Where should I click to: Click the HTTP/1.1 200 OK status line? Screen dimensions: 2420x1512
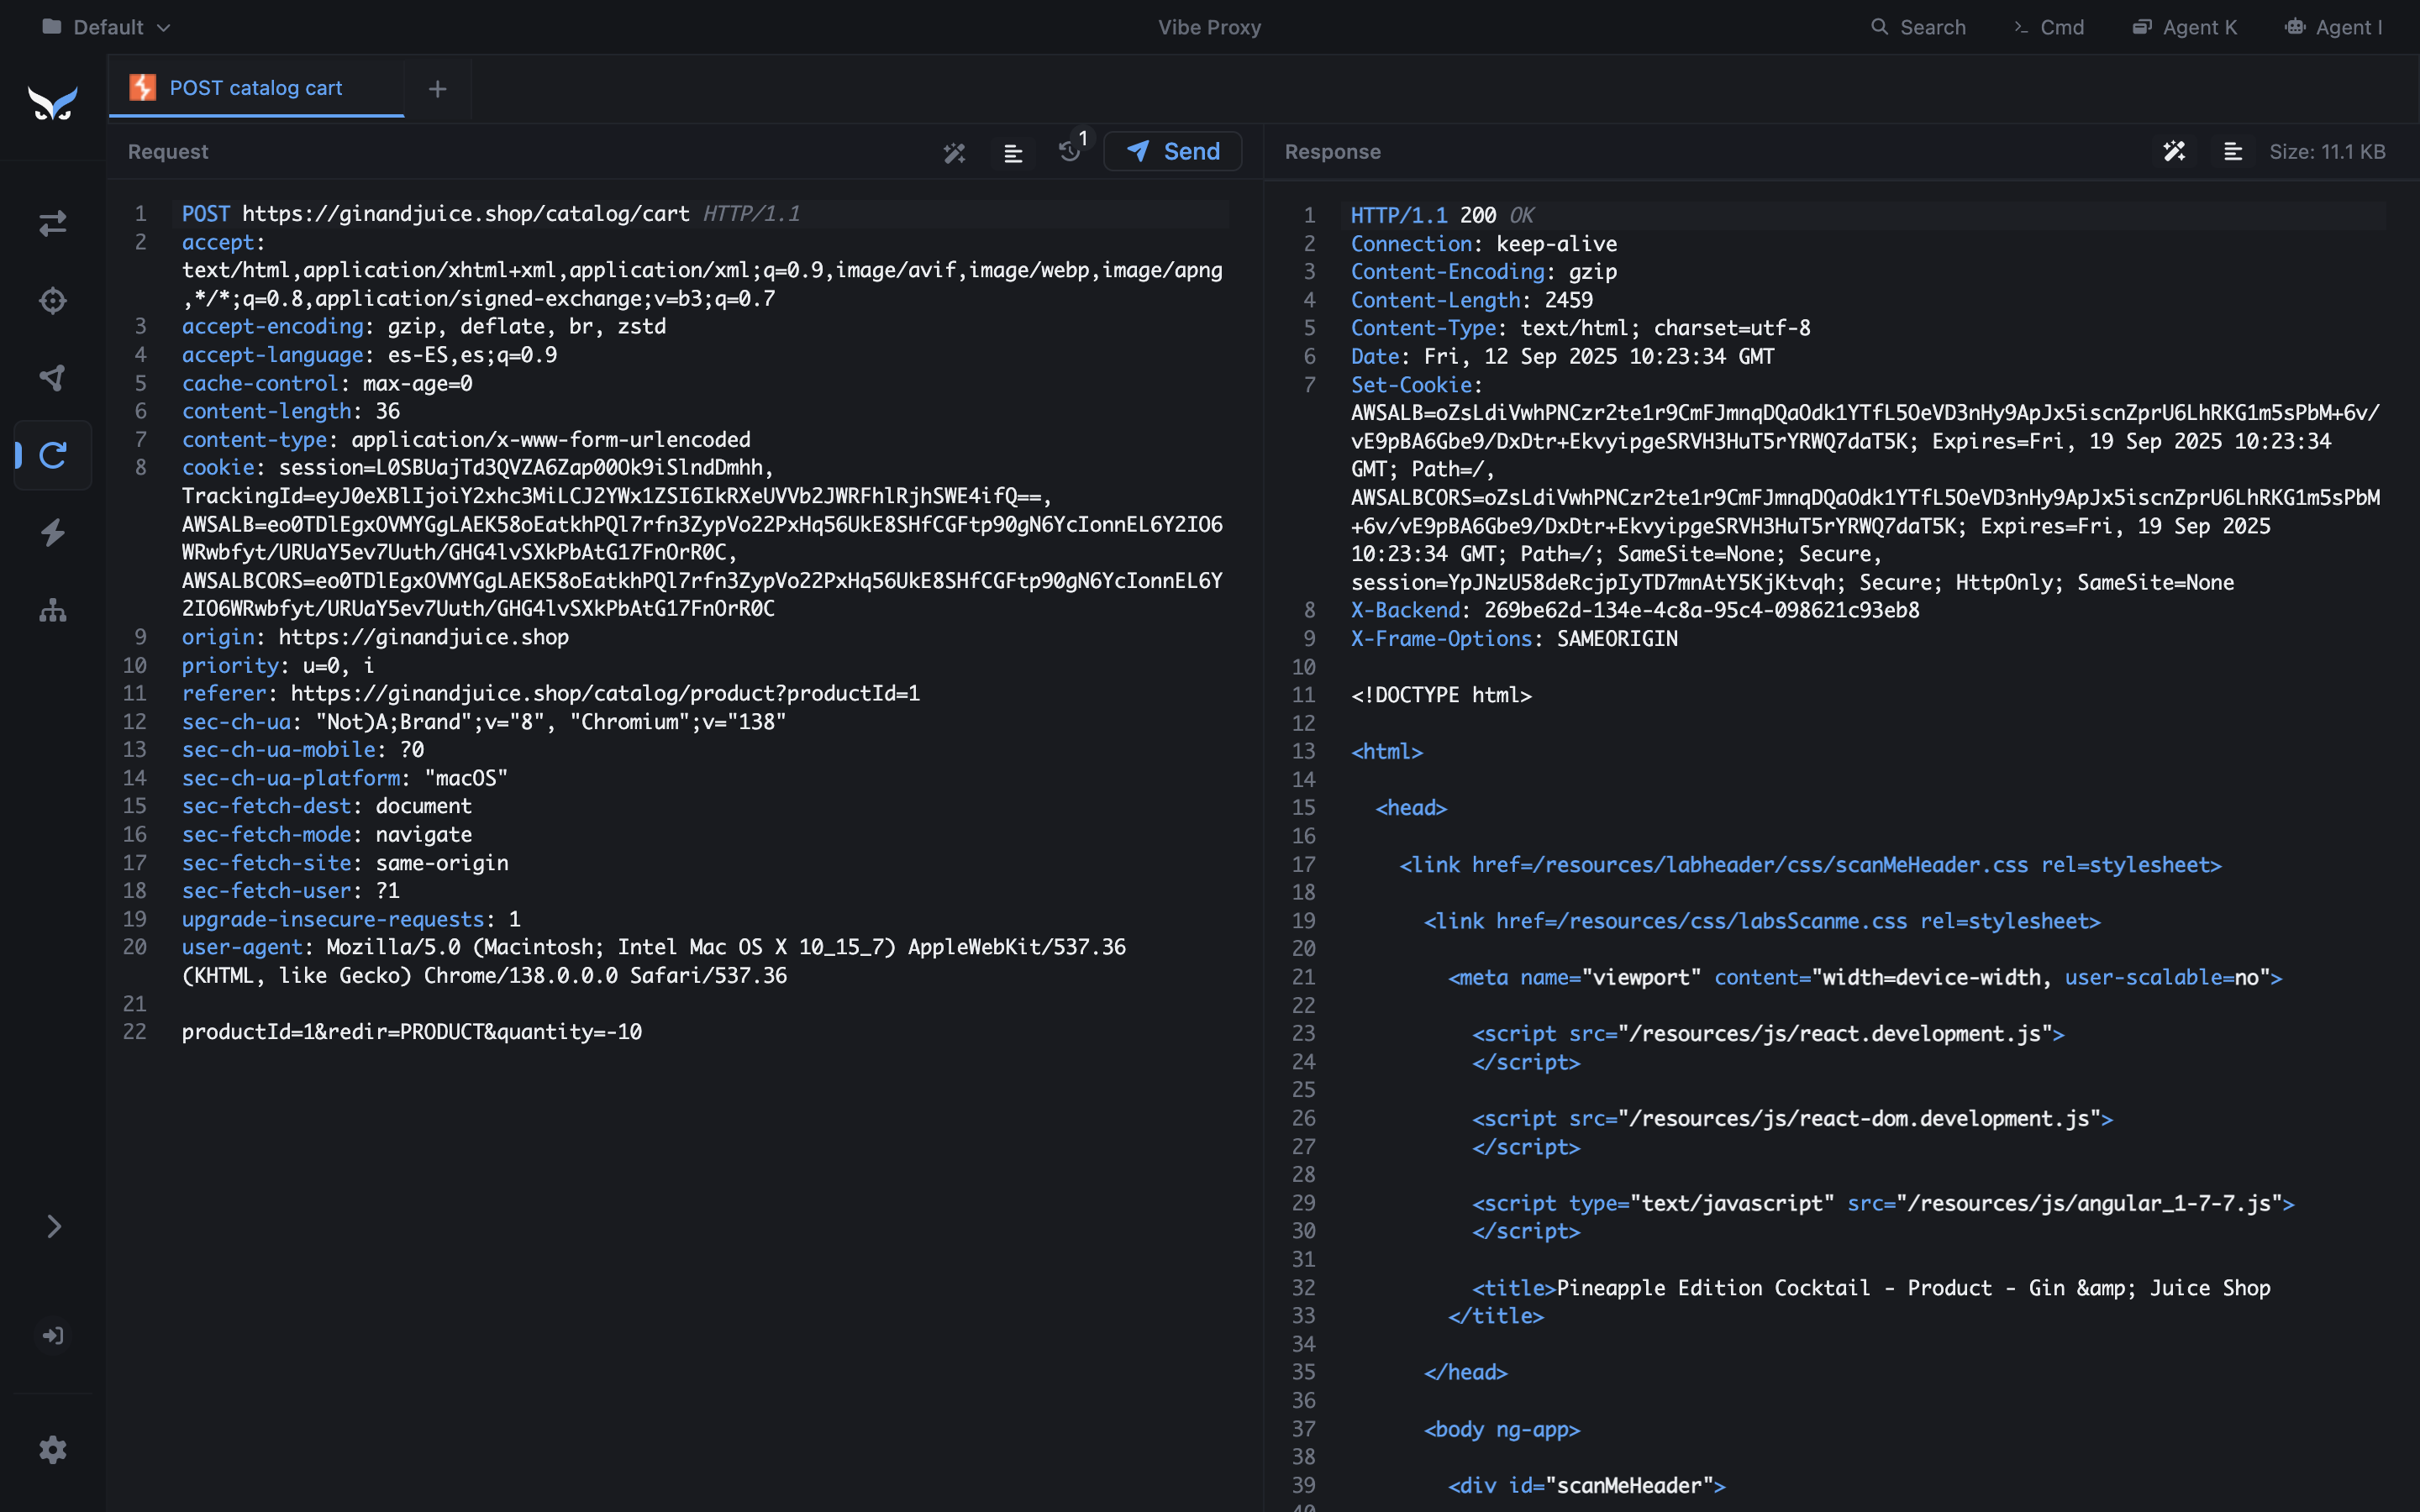[x=1442, y=216]
